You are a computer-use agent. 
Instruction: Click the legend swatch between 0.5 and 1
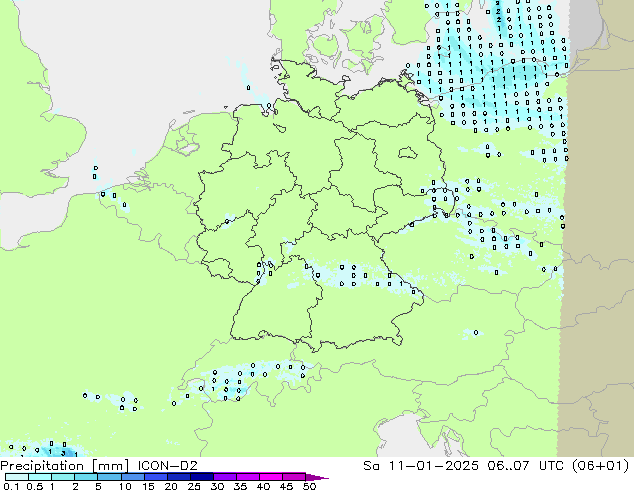tap(40, 477)
